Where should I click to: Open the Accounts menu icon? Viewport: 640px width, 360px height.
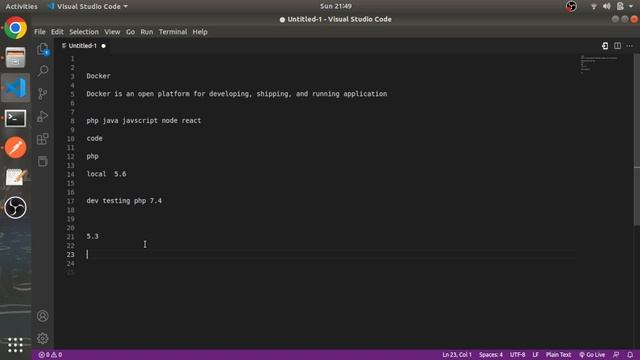pyautogui.click(x=43, y=316)
